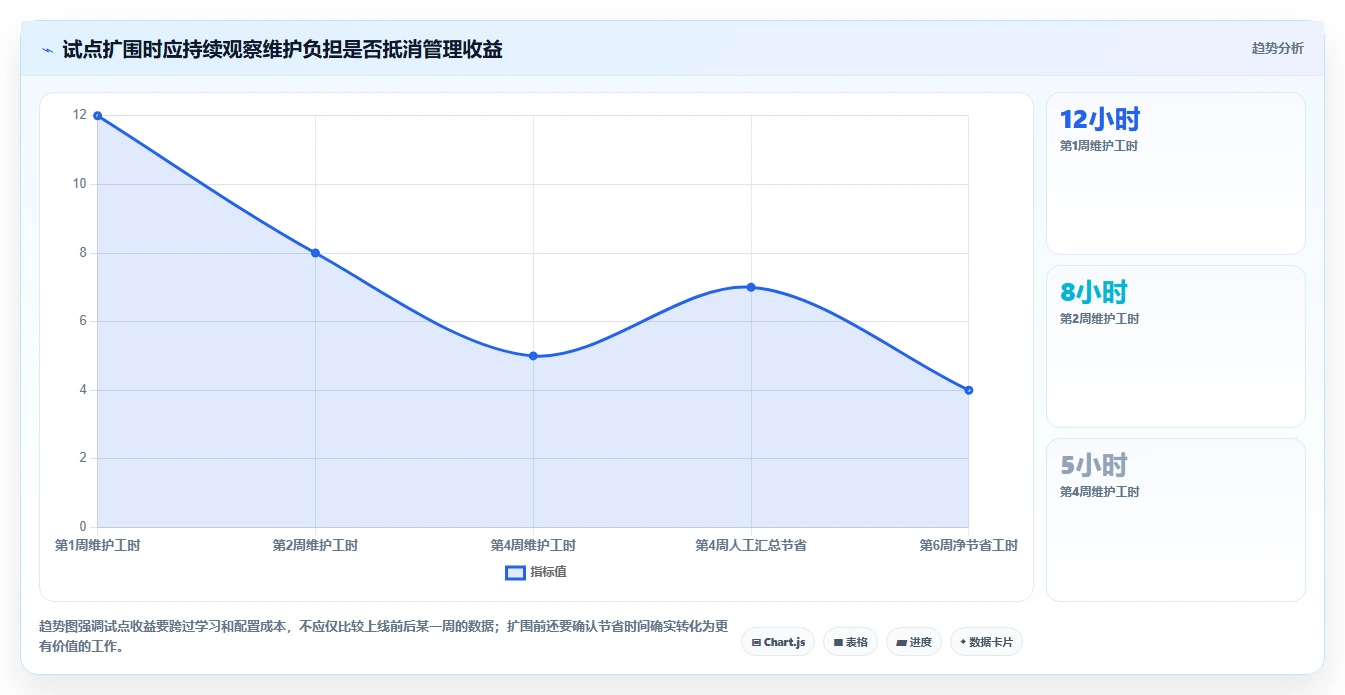Click x-axis label 第6周净节省工时
1345x695 pixels.
pos(969,545)
